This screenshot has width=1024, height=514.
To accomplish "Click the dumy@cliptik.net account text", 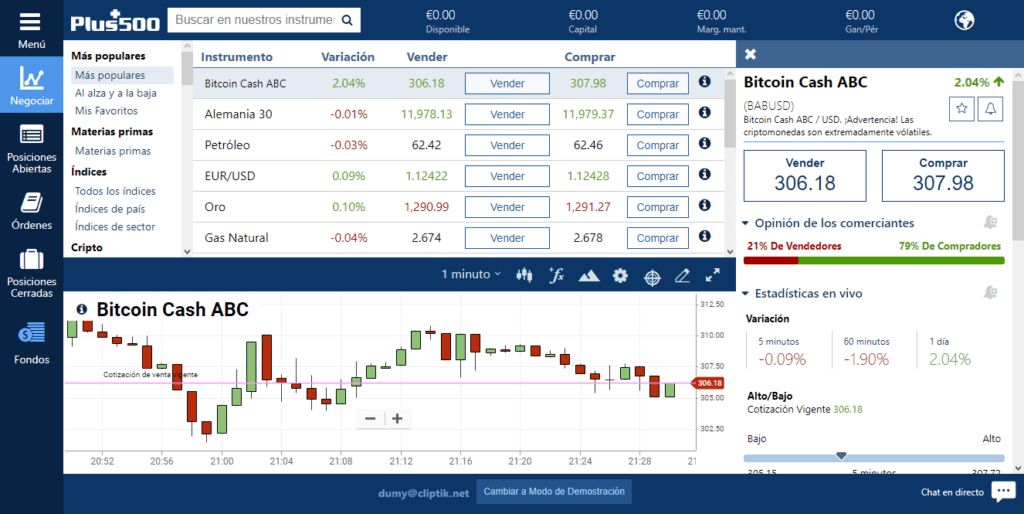I will coord(423,493).
